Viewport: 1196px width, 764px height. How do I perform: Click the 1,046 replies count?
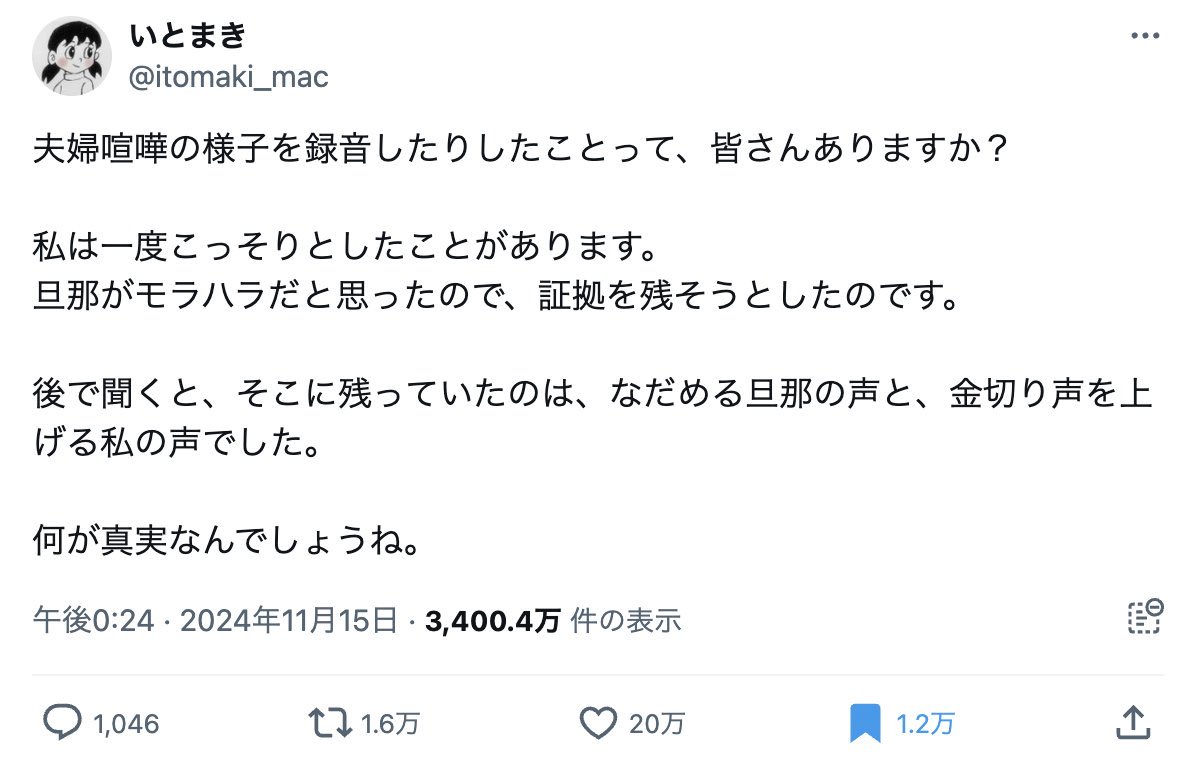tap(125, 724)
